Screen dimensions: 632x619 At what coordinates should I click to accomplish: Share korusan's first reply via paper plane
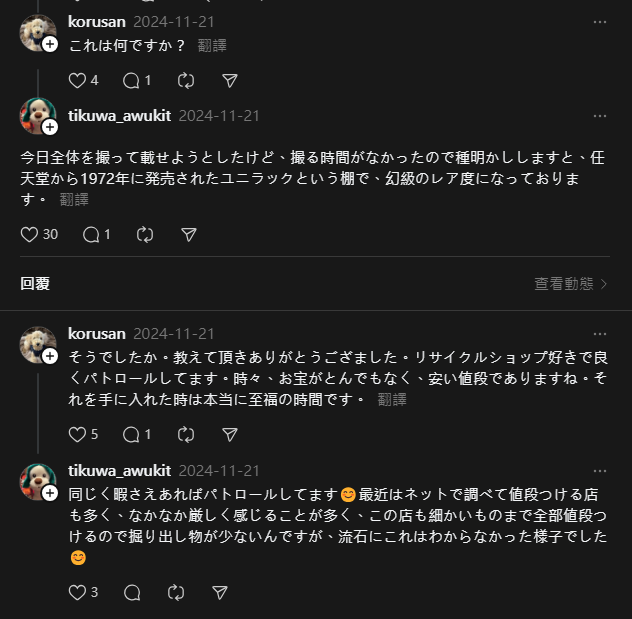[229, 80]
